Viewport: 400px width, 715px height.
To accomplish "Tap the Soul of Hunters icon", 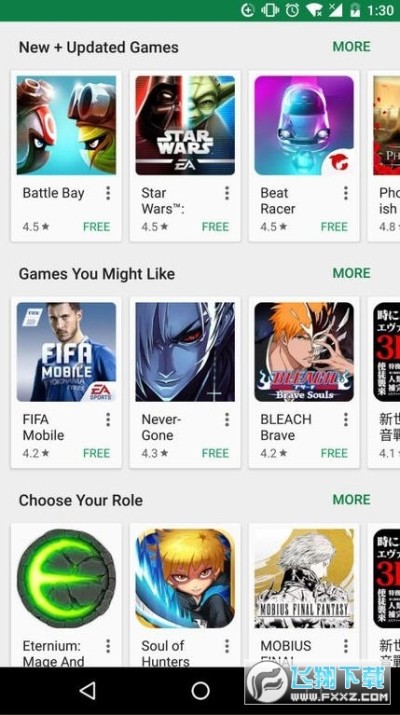I will (x=185, y=578).
